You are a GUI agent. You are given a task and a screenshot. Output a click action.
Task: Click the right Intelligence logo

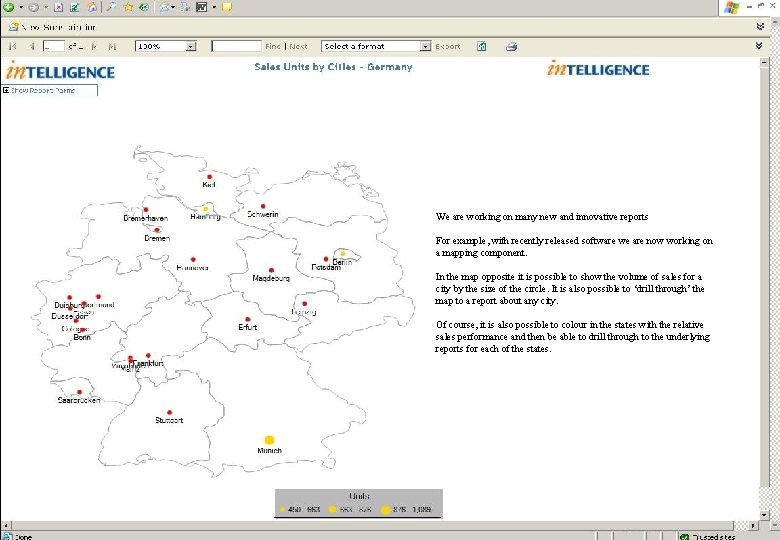[x=598, y=69]
